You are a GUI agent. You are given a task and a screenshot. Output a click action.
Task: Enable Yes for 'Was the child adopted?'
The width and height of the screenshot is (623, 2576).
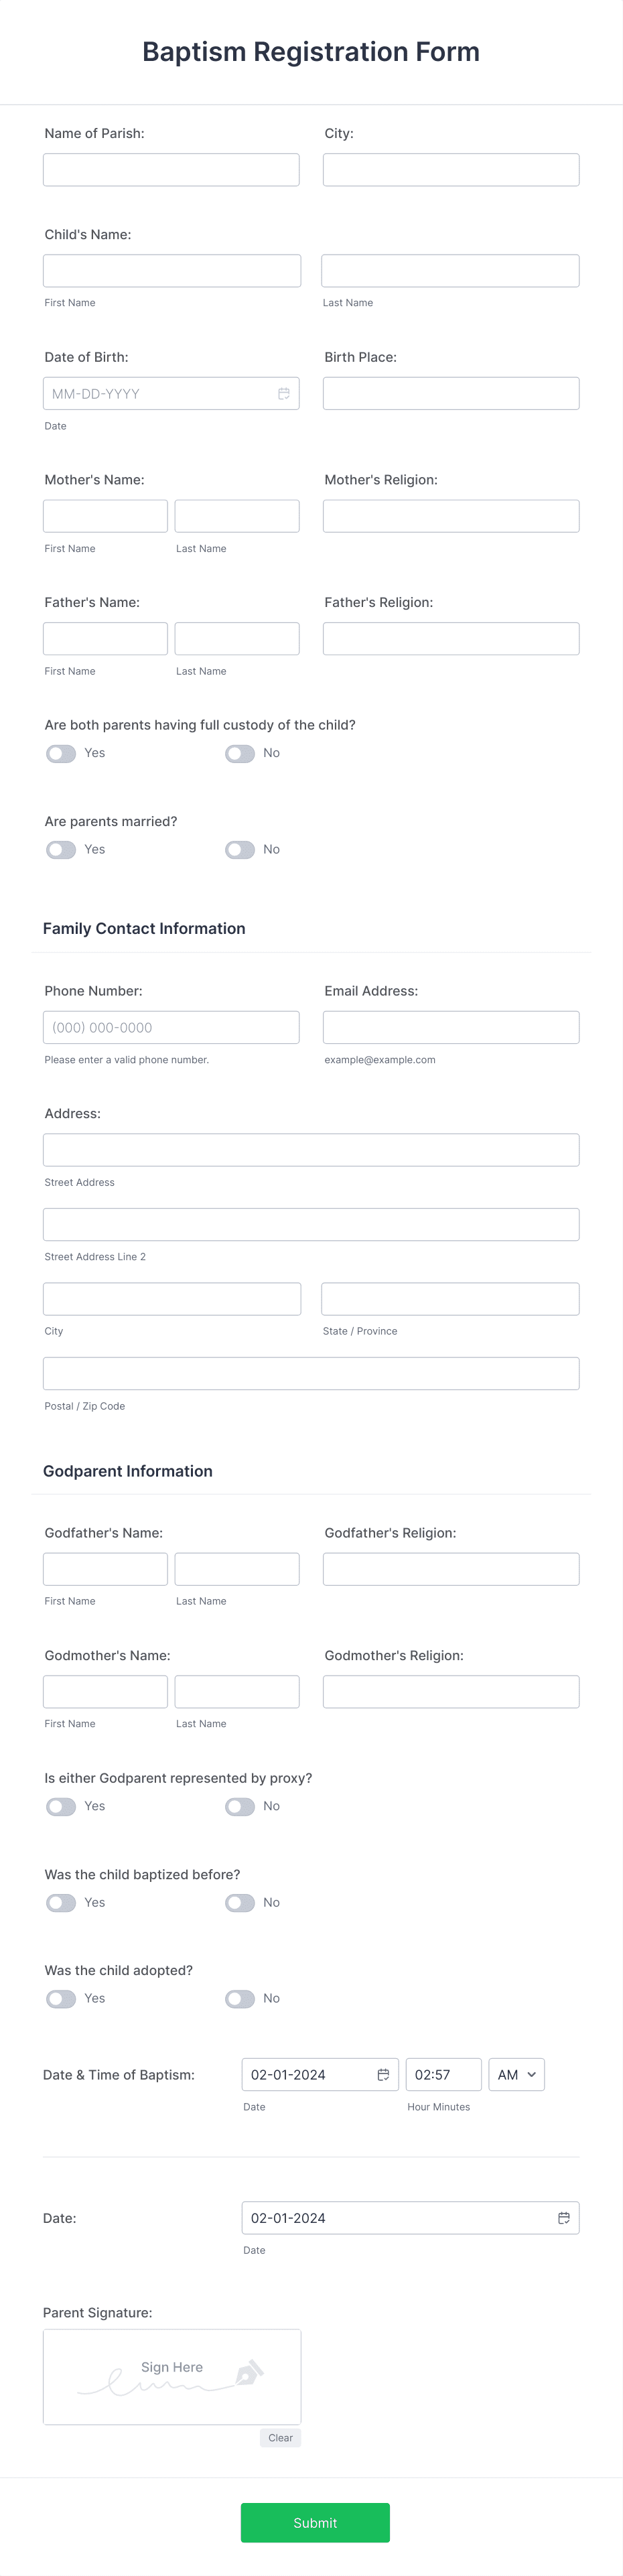pos(60,1998)
